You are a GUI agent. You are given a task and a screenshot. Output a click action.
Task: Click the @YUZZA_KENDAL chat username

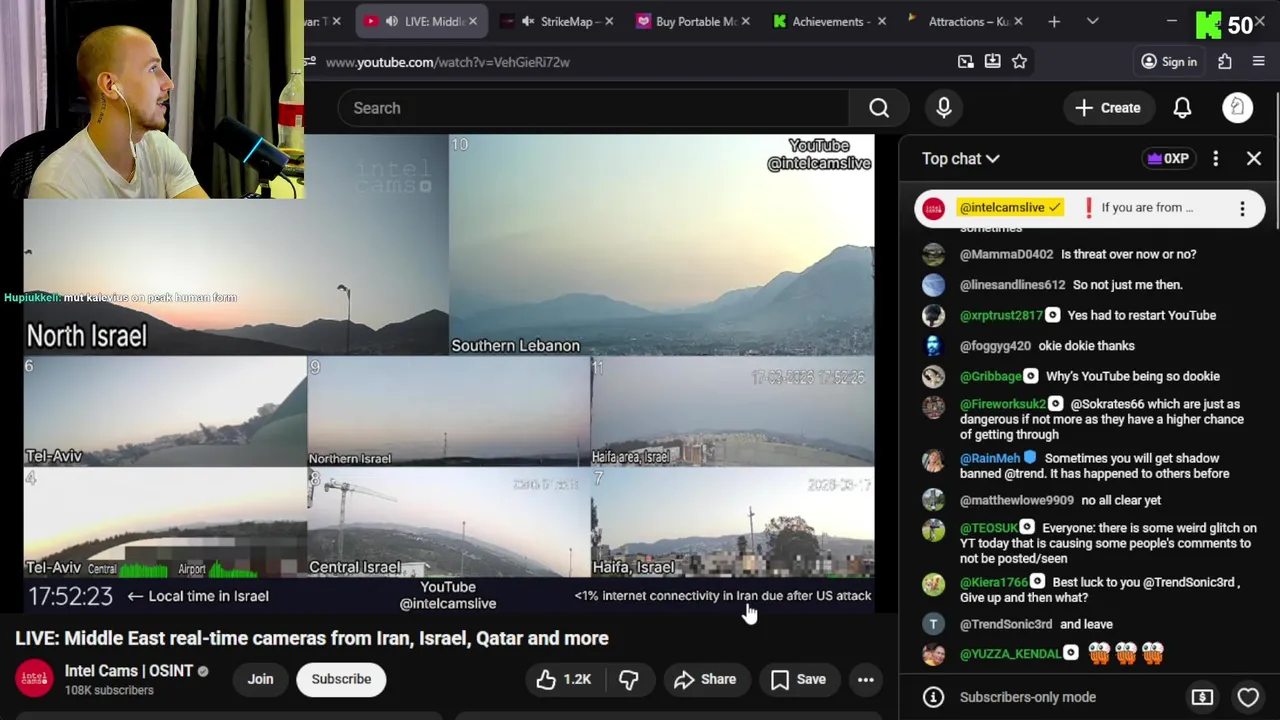(1010, 654)
